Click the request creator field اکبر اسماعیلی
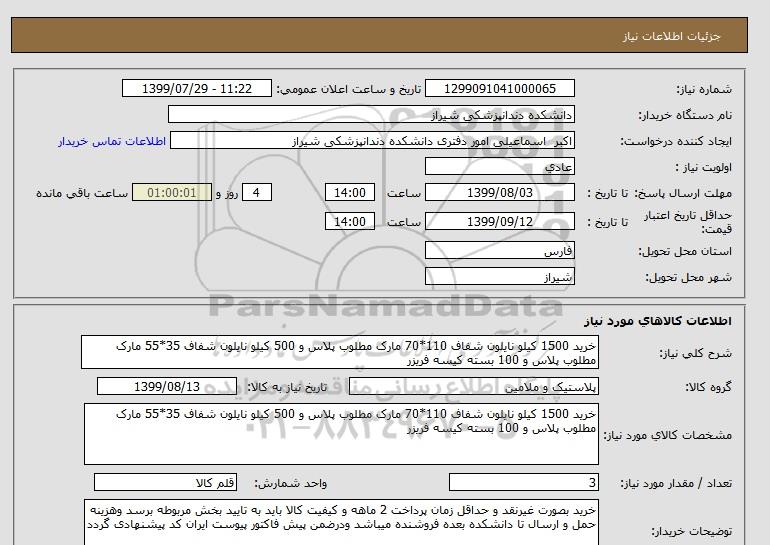The image size is (770, 545). (372, 140)
